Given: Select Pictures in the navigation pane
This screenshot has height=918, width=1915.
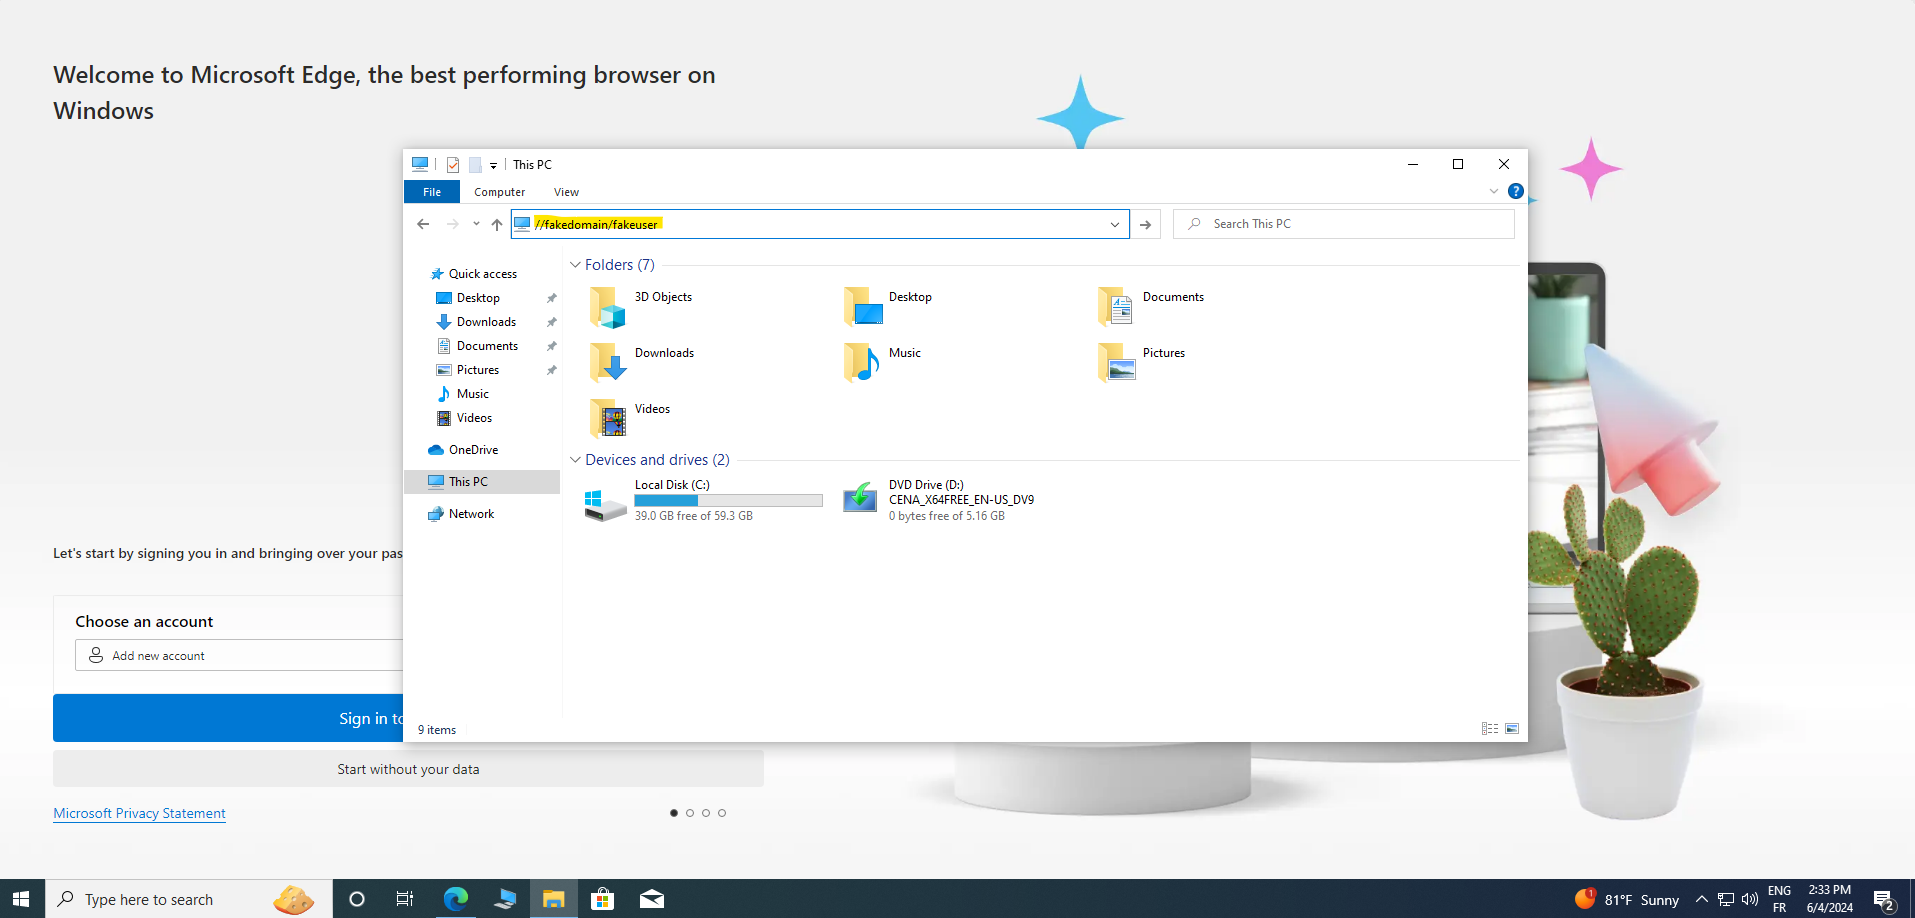Looking at the screenshot, I should (x=477, y=370).
